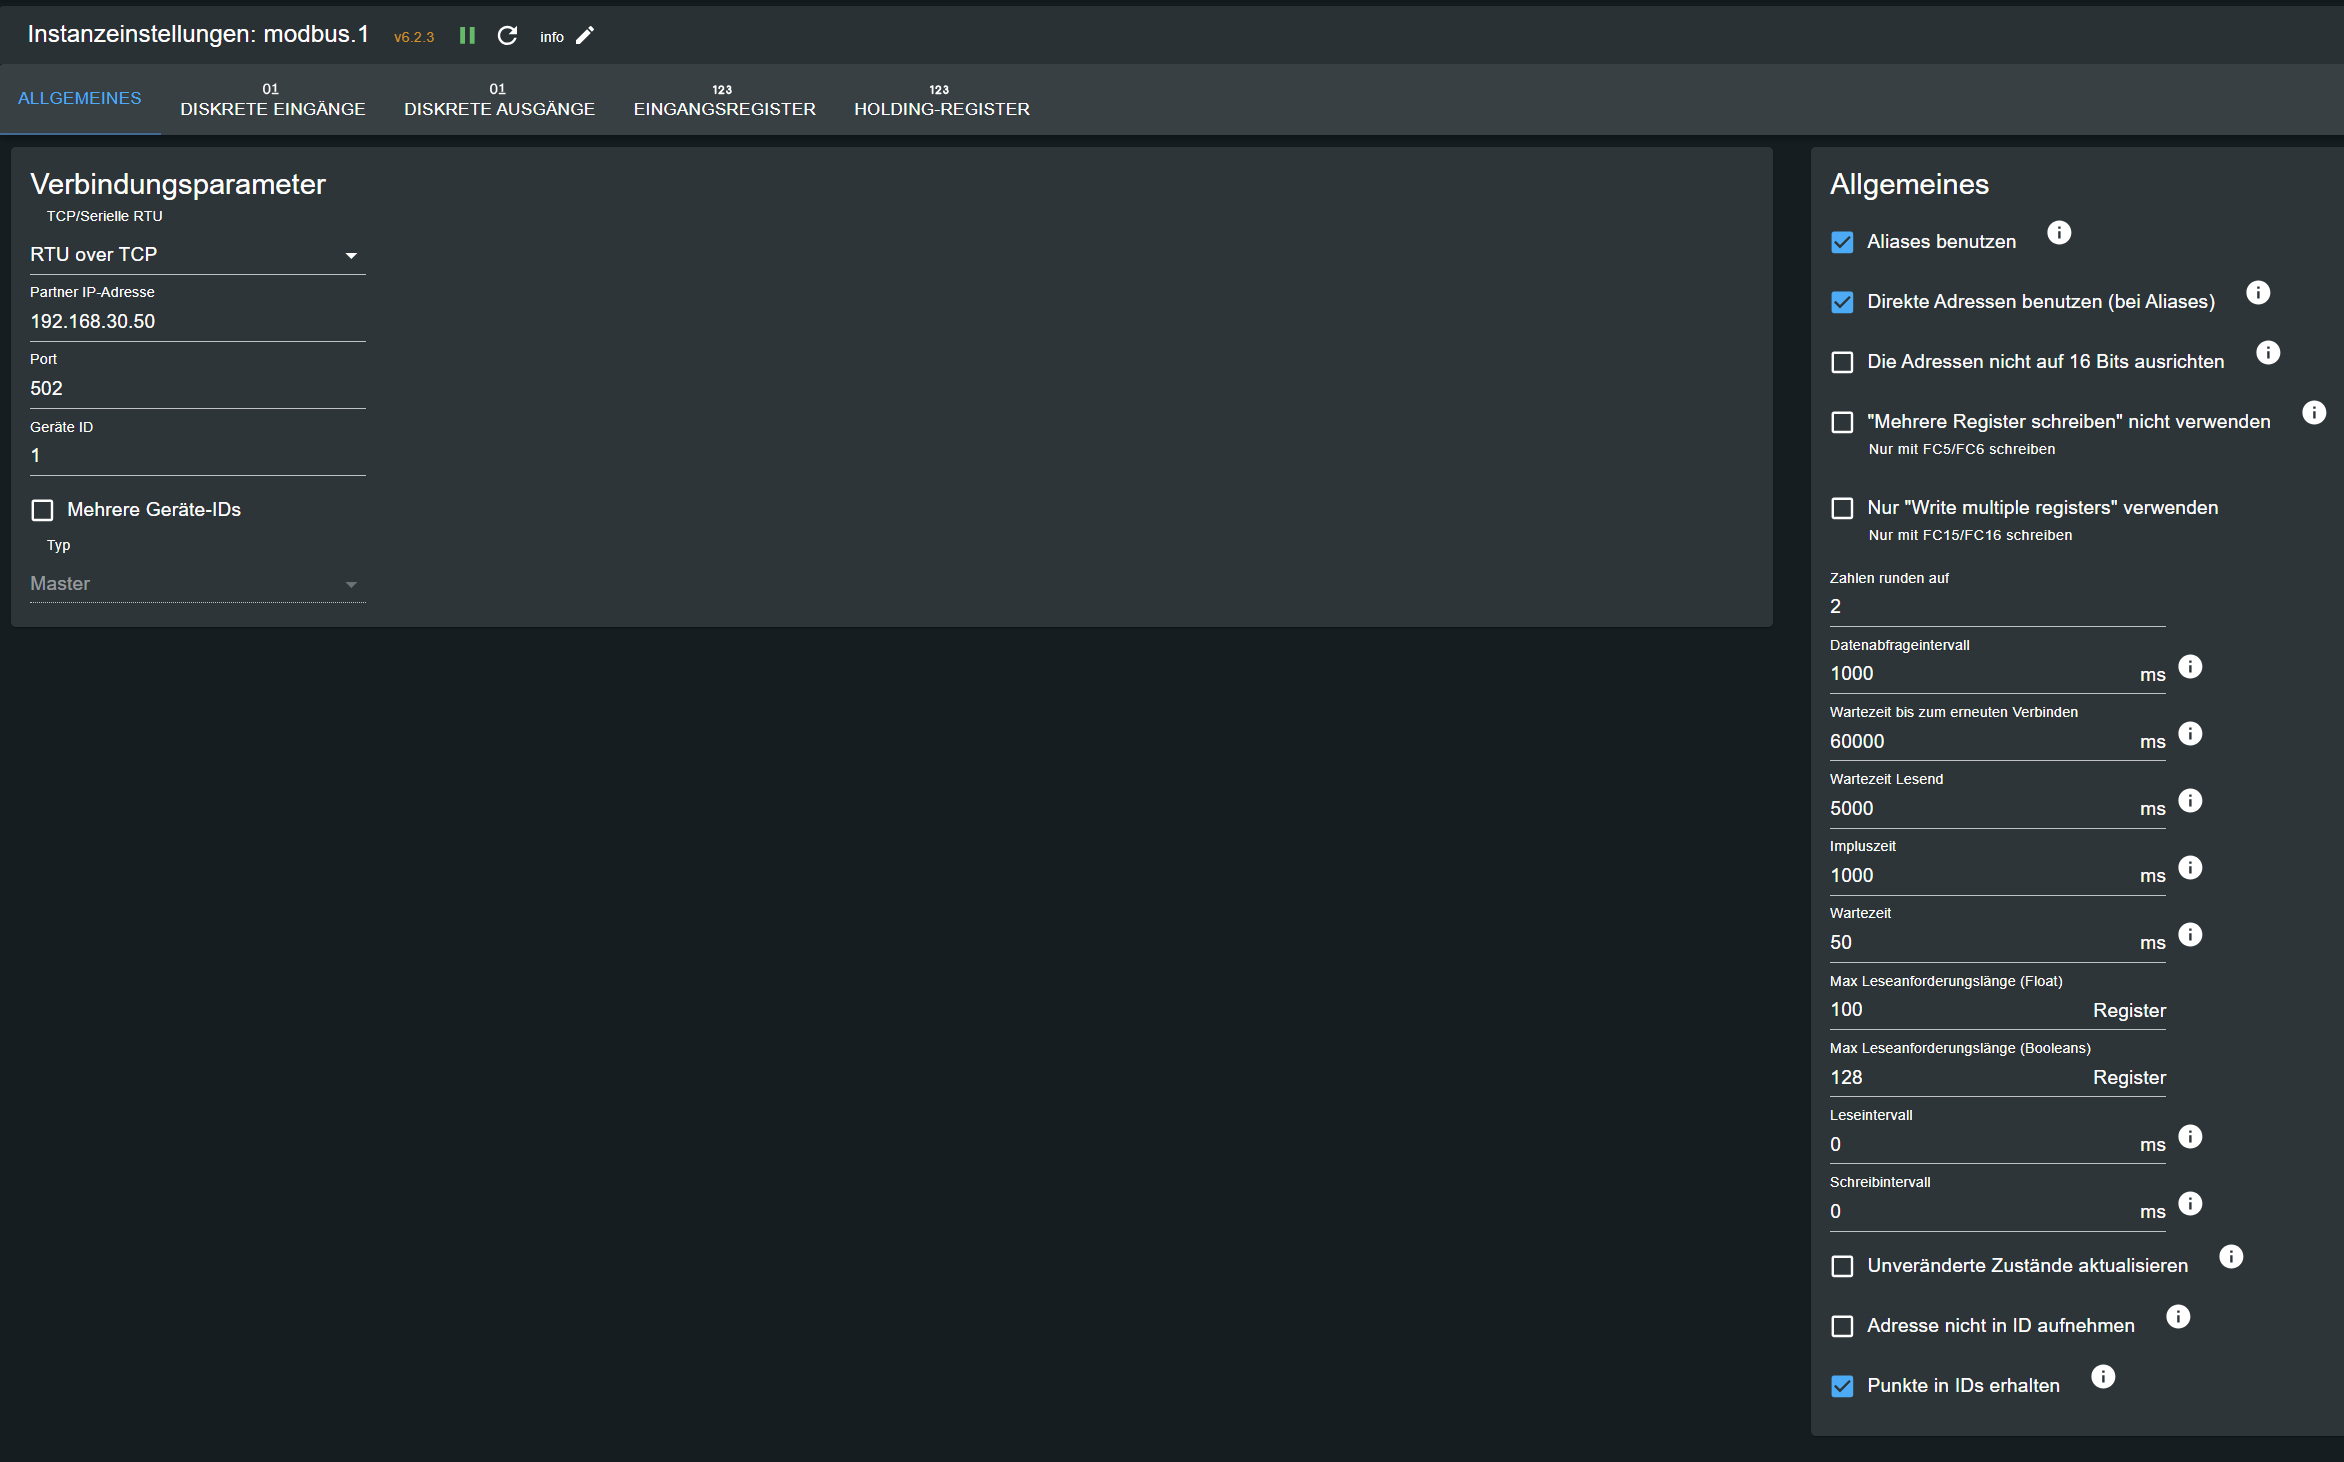2344x1462 pixels.
Task: Open info for Unveränderte Zustände aktualisieren
Action: point(2231,1257)
